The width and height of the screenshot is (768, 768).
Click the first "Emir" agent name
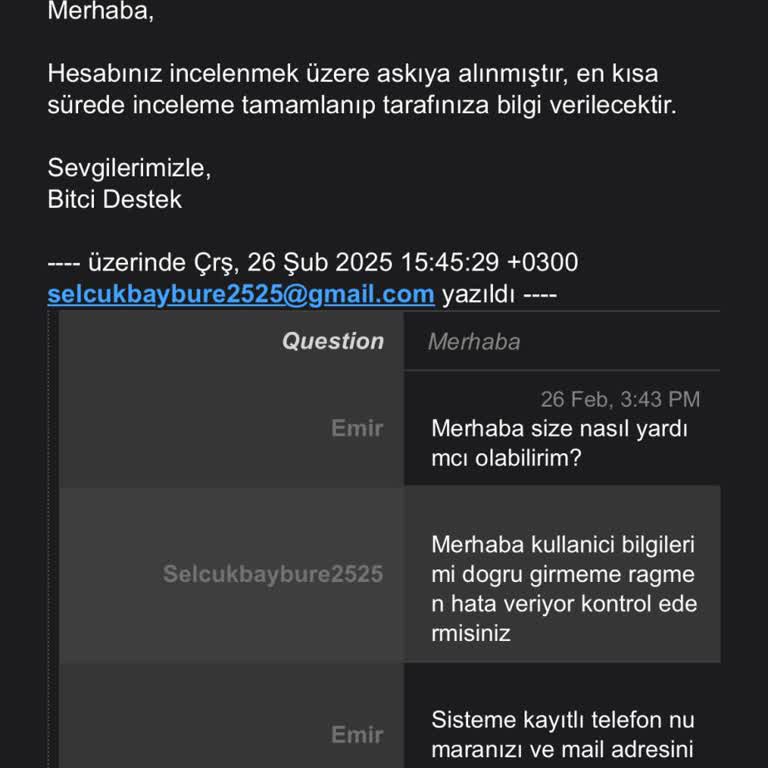click(x=357, y=428)
